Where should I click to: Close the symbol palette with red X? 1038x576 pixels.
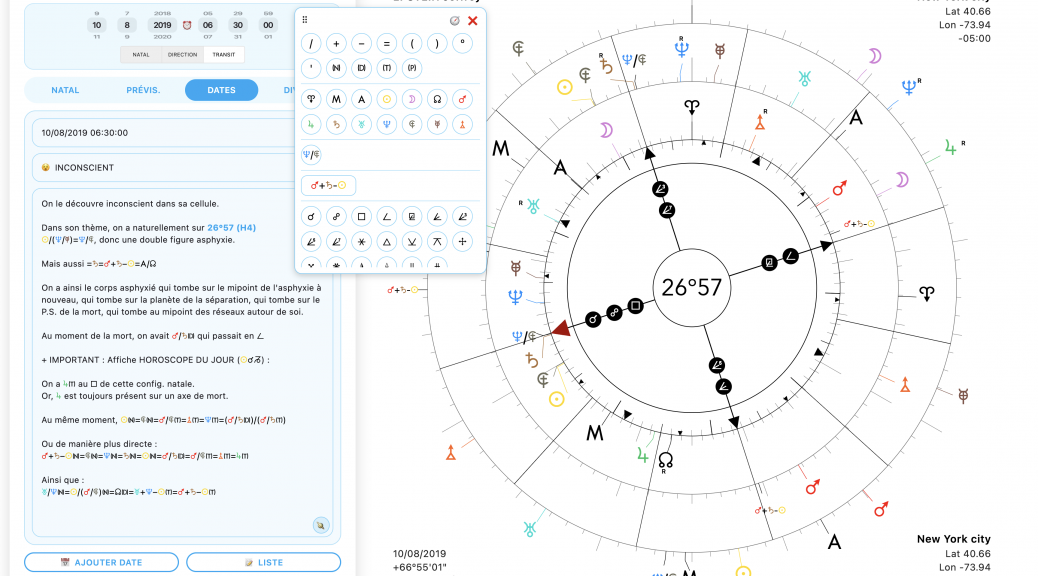tap(473, 20)
